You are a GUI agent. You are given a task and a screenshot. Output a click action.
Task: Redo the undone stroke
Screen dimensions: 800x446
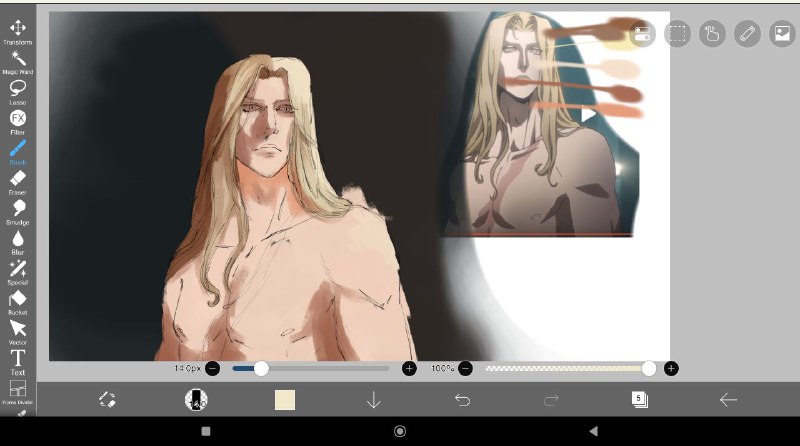551,400
